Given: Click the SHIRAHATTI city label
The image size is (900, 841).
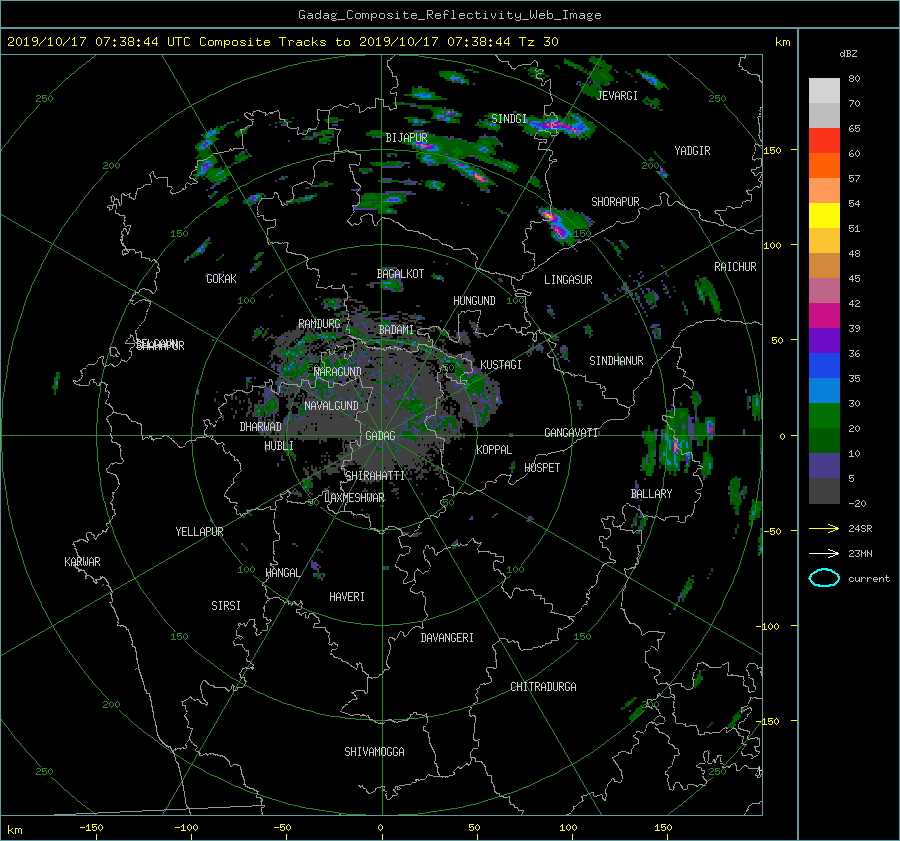Looking at the screenshot, I should tap(375, 476).
